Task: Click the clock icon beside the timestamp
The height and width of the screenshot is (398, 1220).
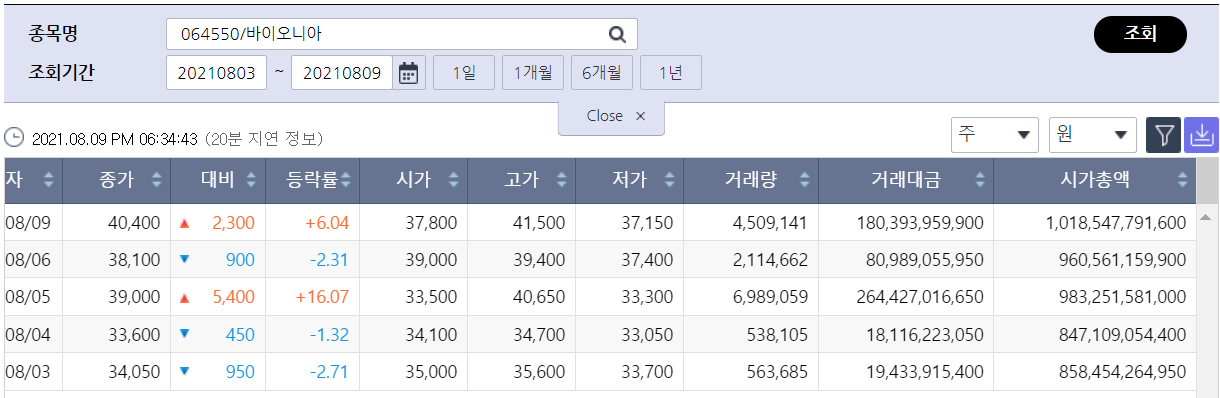Action: coord(15,138)
